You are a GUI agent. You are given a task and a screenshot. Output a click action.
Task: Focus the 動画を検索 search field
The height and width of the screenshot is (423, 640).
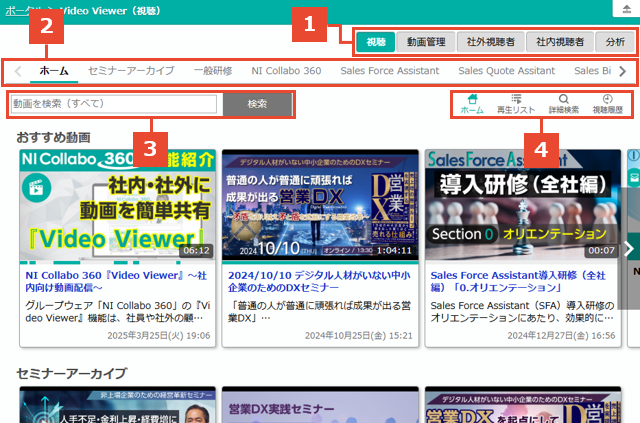point(114,104)
